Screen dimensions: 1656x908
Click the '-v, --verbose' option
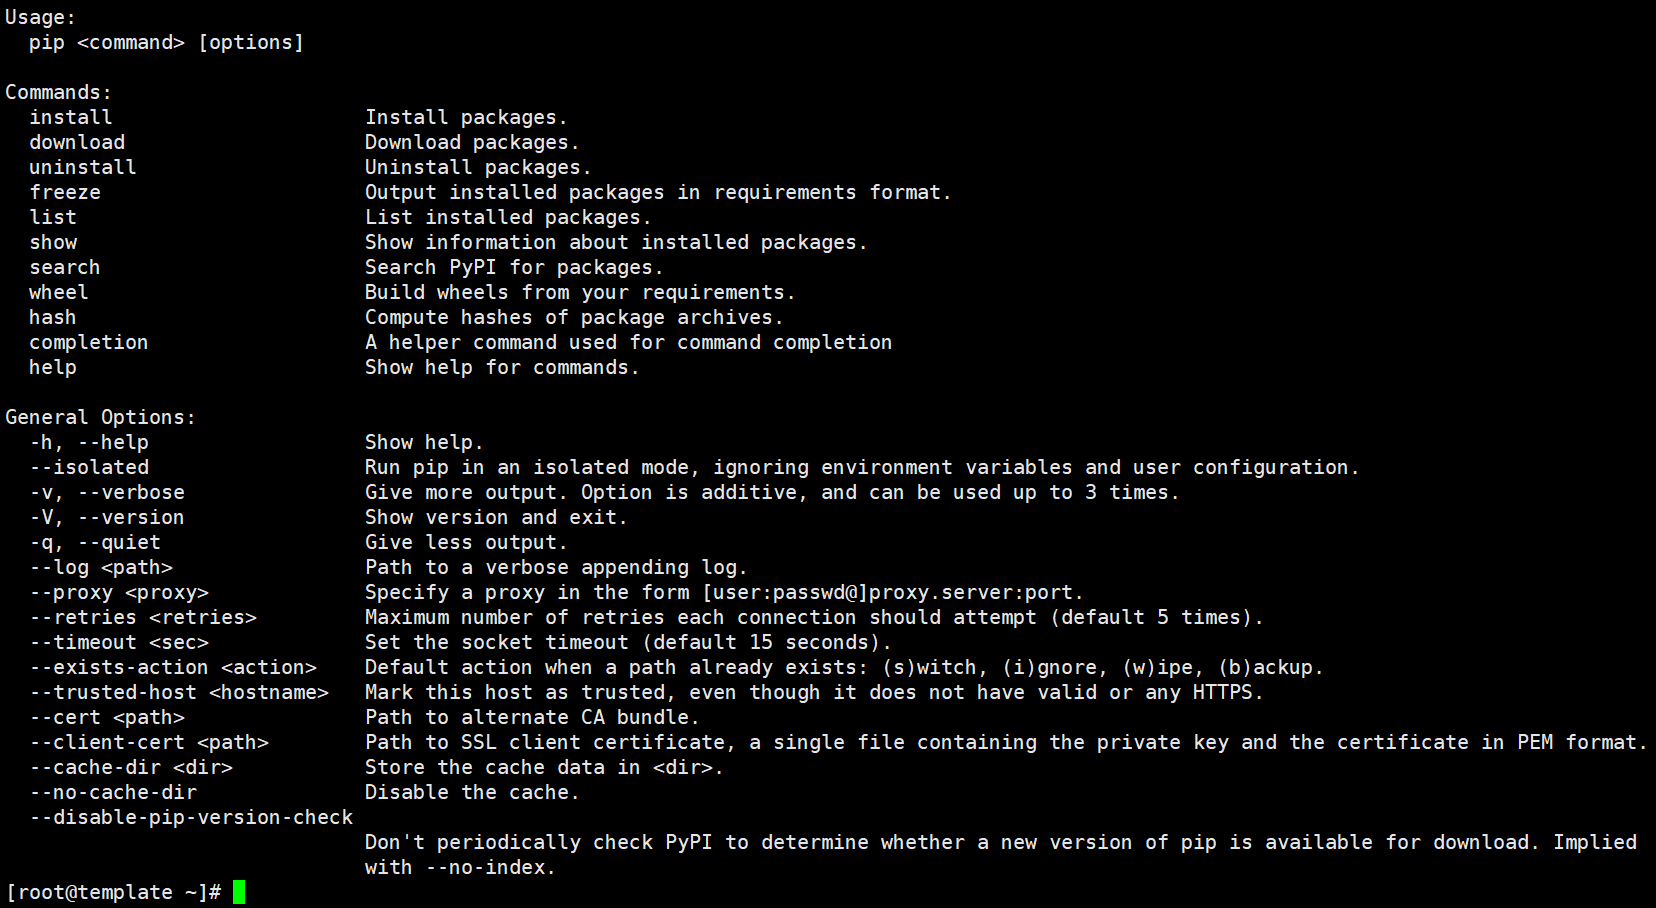click(x=107, y=492)
